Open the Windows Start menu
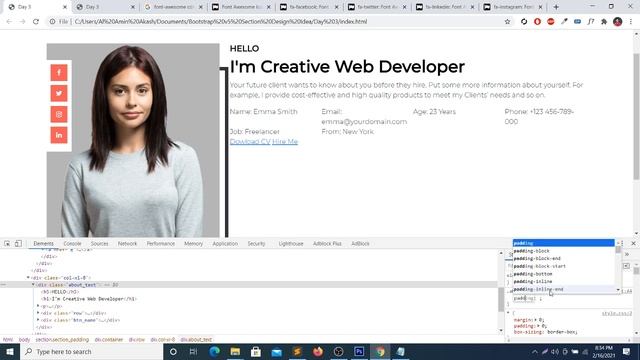The width and height of the screenshot is (640, 360). click(10, 352)
